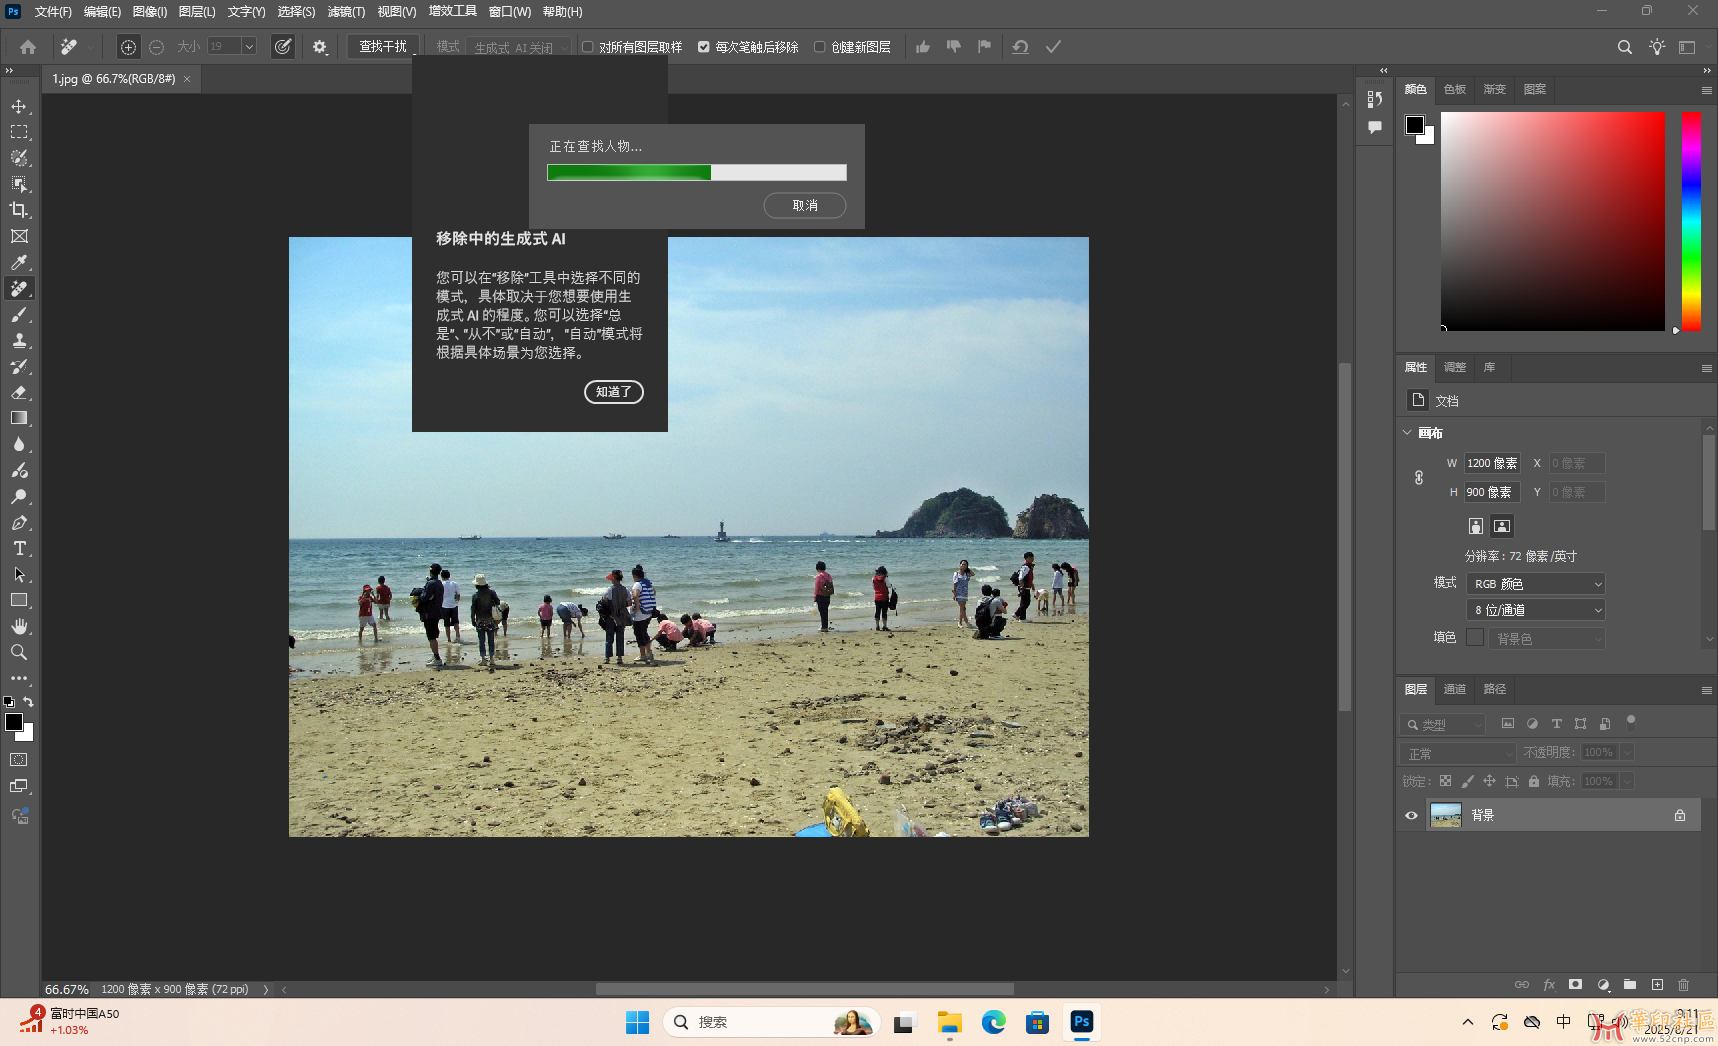Switch to the 库 tab
The width and height of the screenshot is (1718, 1046).
coord(1490,367)
